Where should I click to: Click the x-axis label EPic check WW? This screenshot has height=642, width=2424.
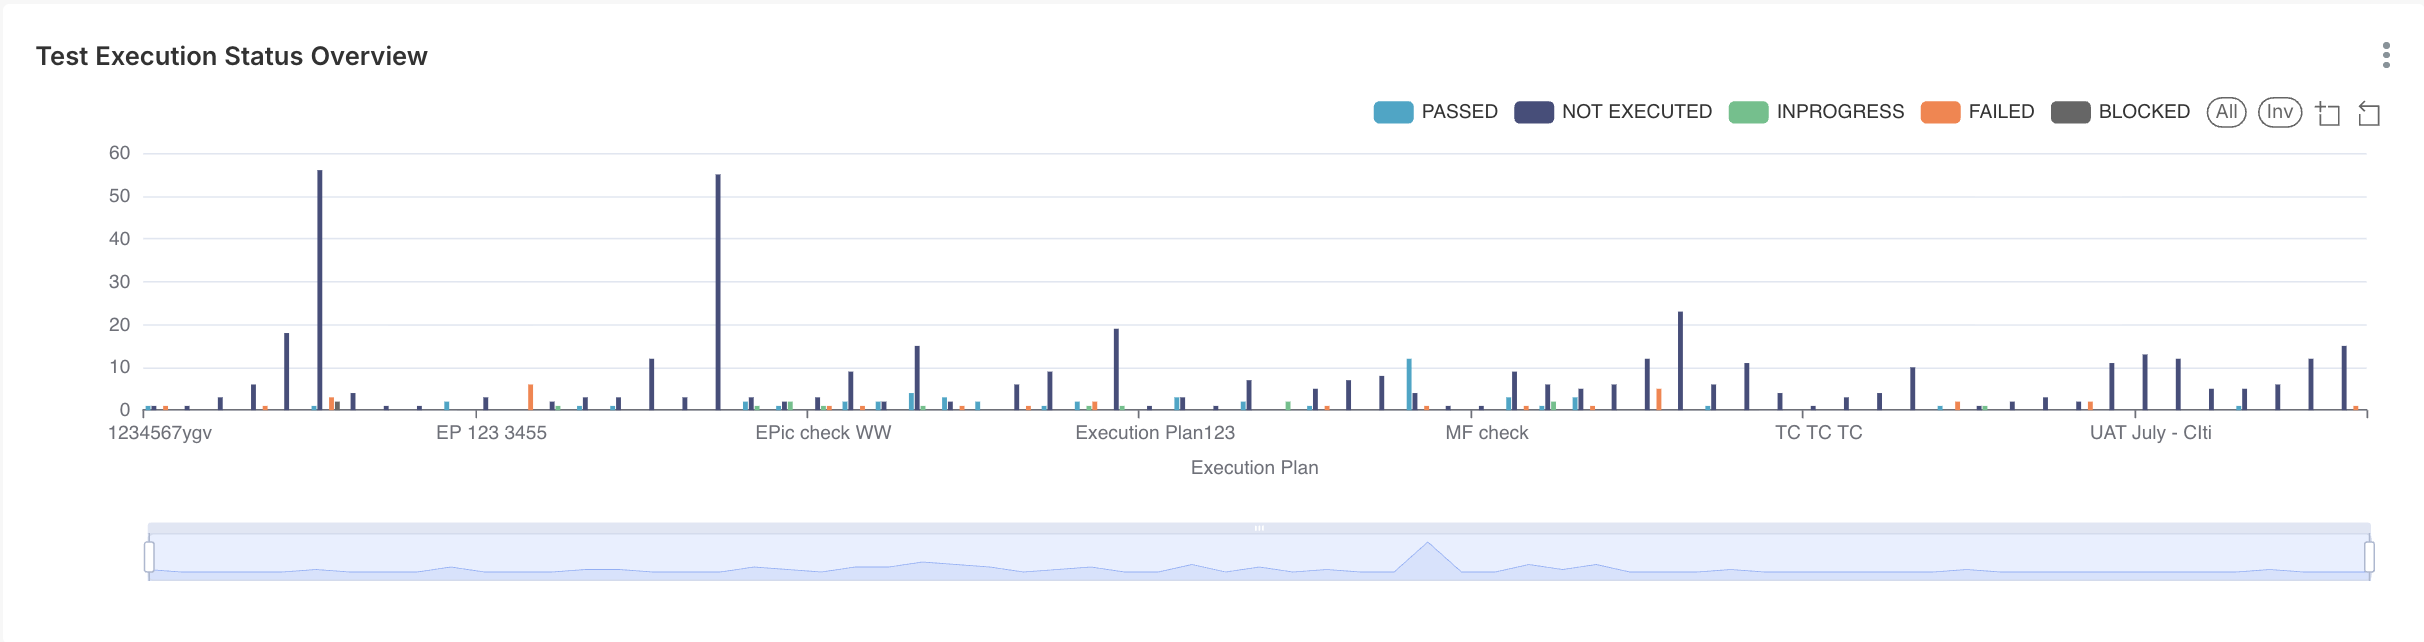(x=822, y=433)
